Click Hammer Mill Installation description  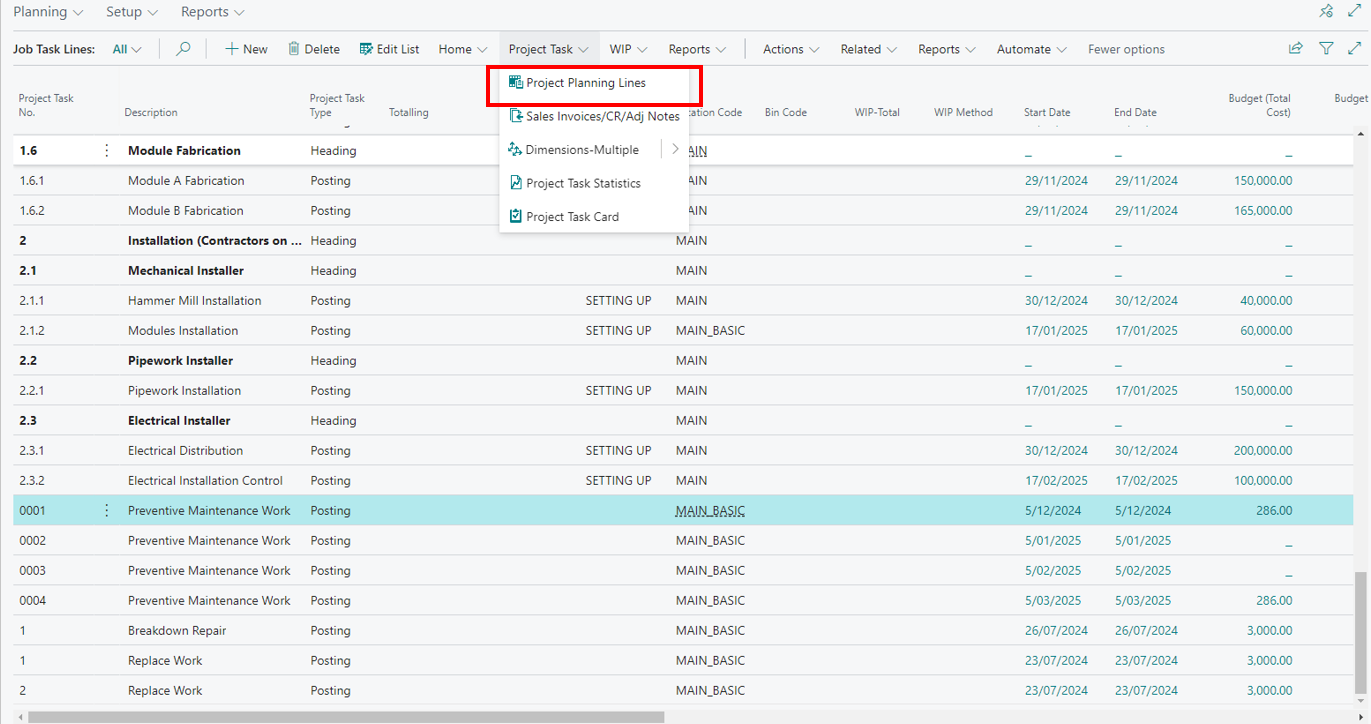[x=194, y=301]
